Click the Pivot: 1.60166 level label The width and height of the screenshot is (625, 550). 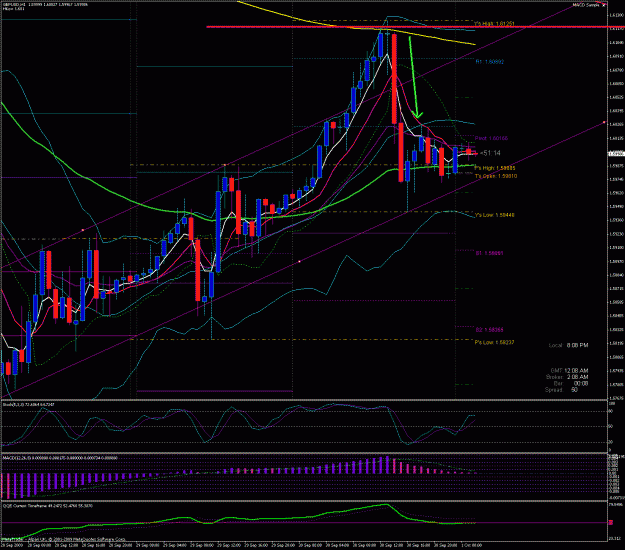(491, 138)
